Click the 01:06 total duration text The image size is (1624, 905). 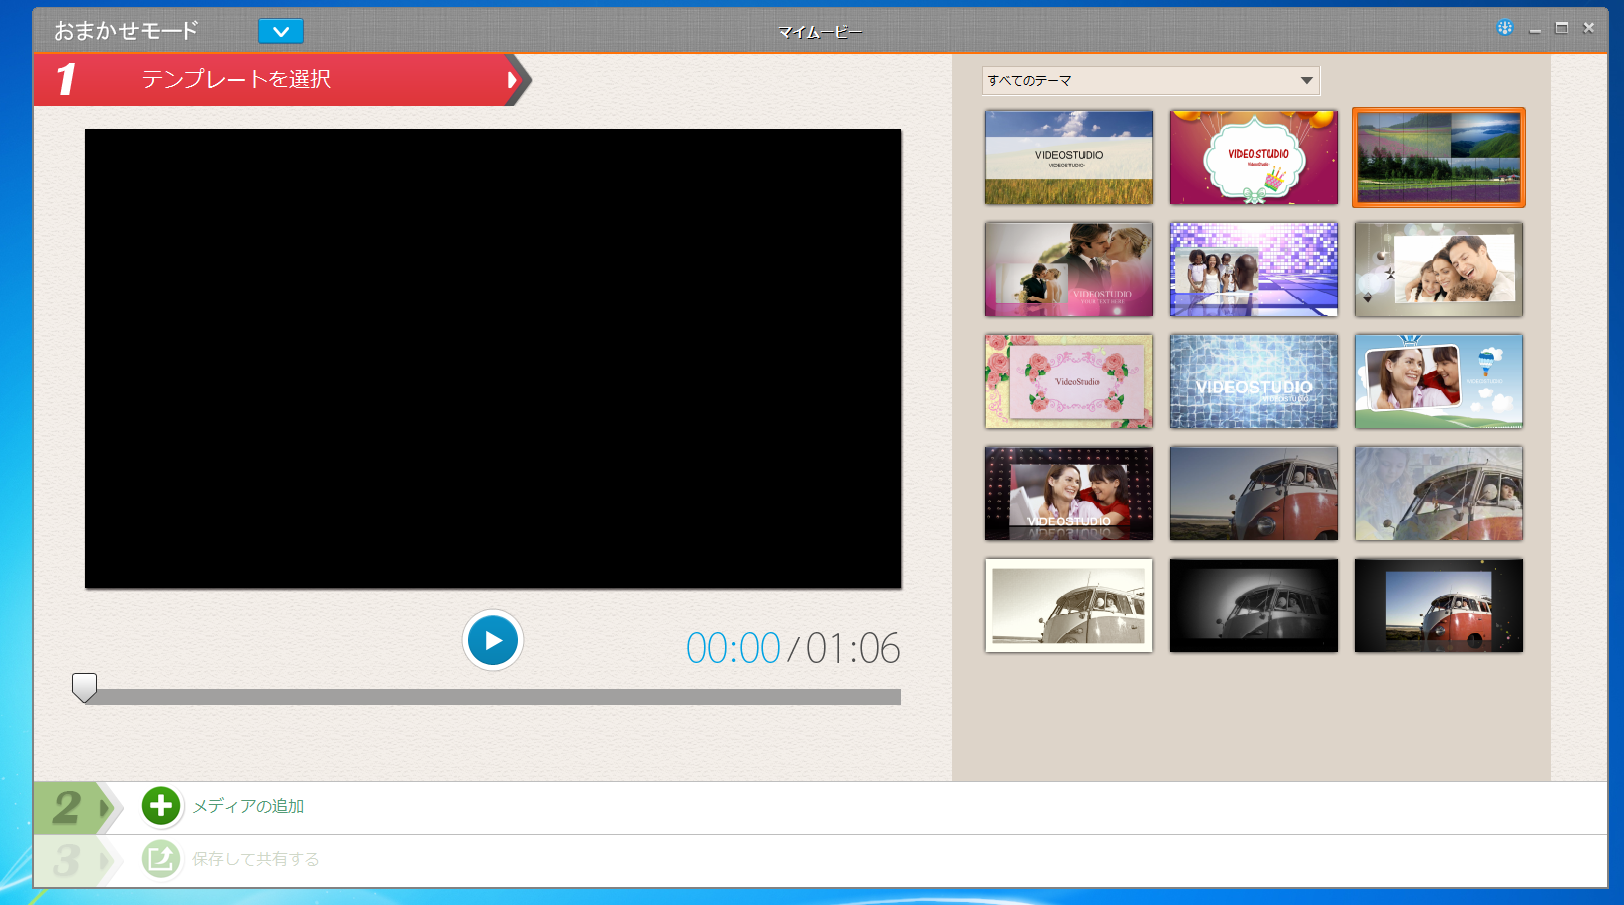[x=853, y=648]
